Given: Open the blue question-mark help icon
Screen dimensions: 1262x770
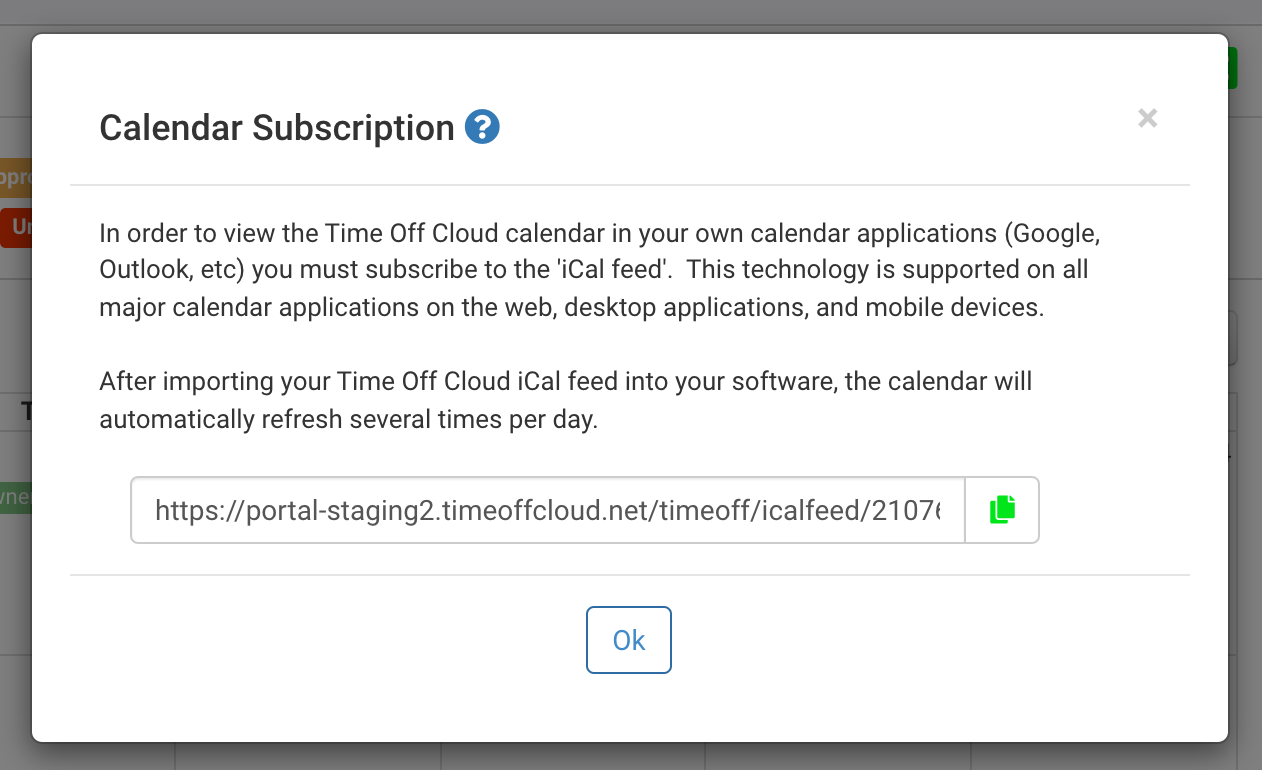Looking at the screenshot, I should tap(482, 127).
